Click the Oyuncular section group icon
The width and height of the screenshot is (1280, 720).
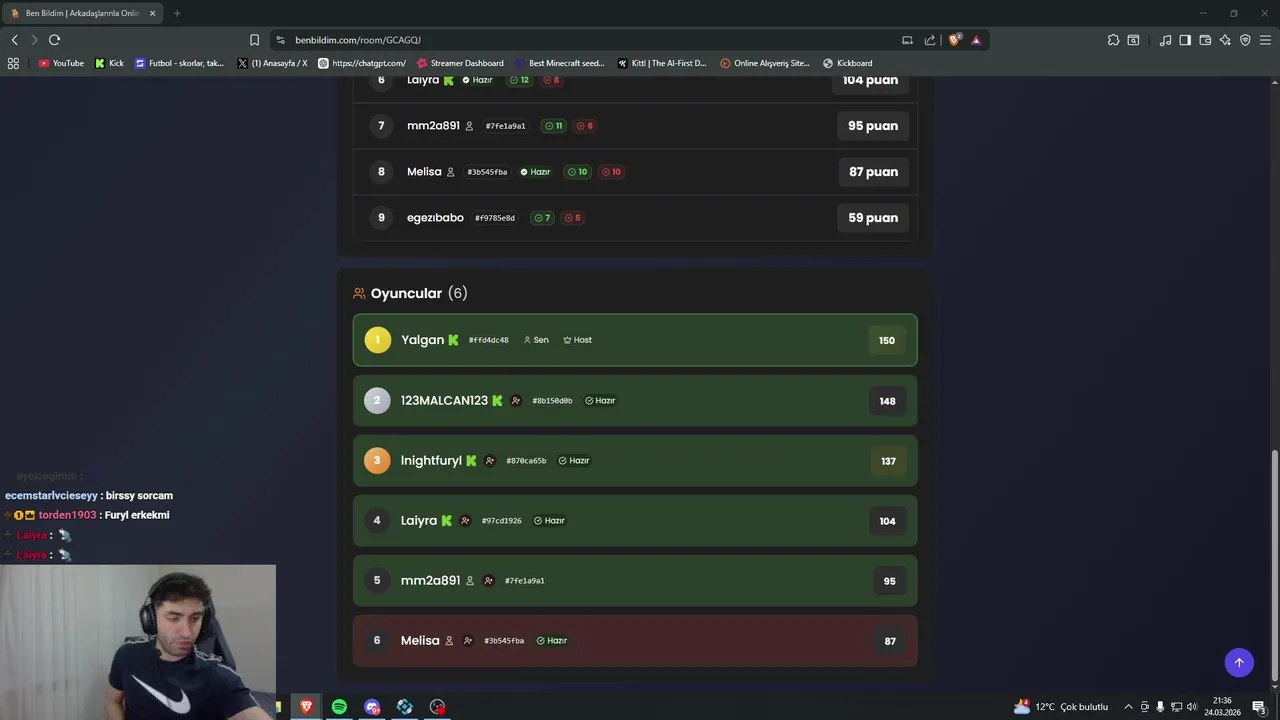359,293
